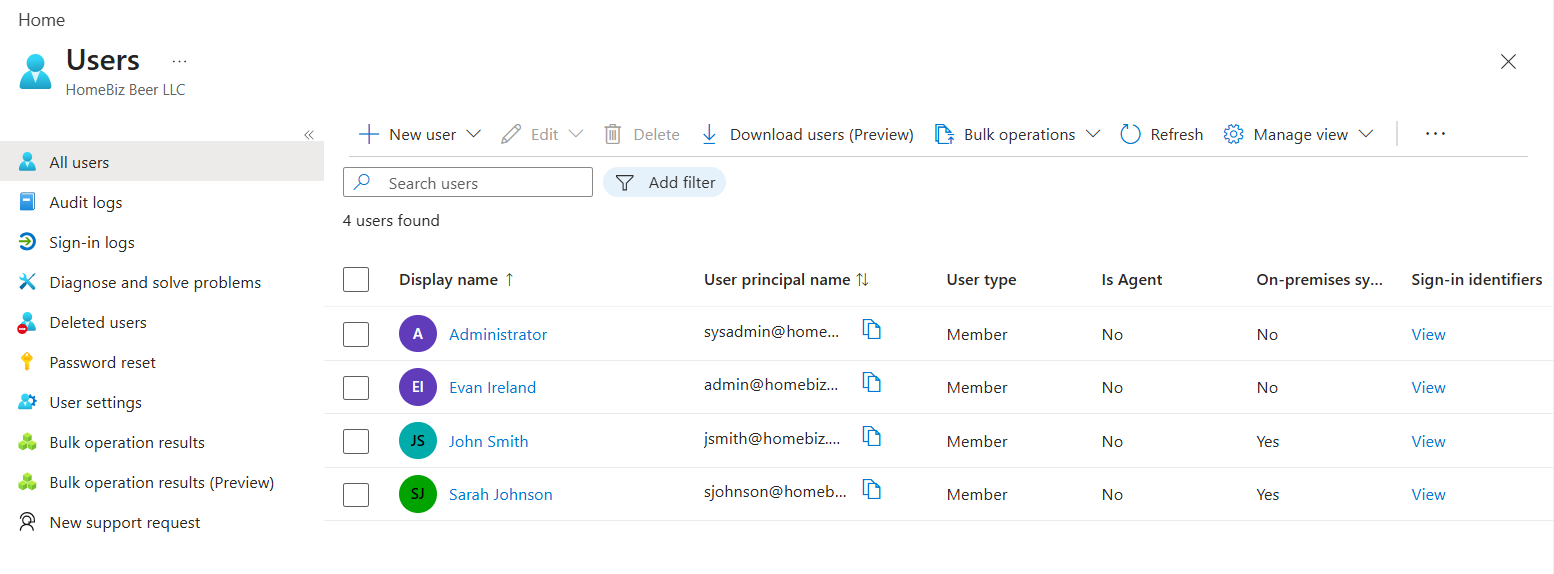Click the All users sidebar icon
The height and width of the screenshot is (574, 1554).
click(x=28, y=162)
